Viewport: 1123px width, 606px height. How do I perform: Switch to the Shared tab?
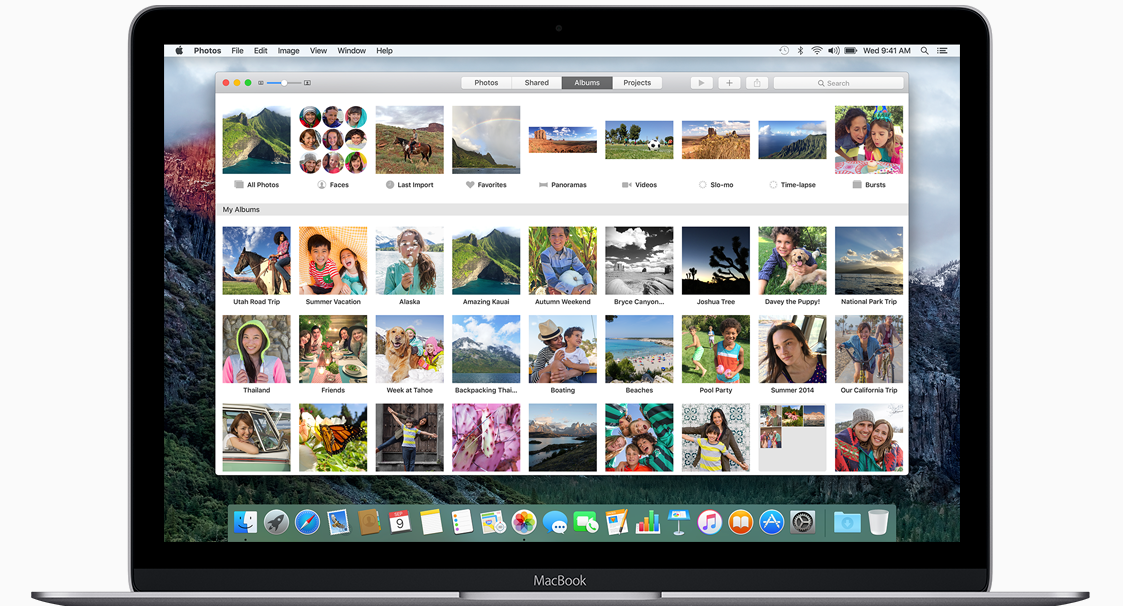[536, 83]
